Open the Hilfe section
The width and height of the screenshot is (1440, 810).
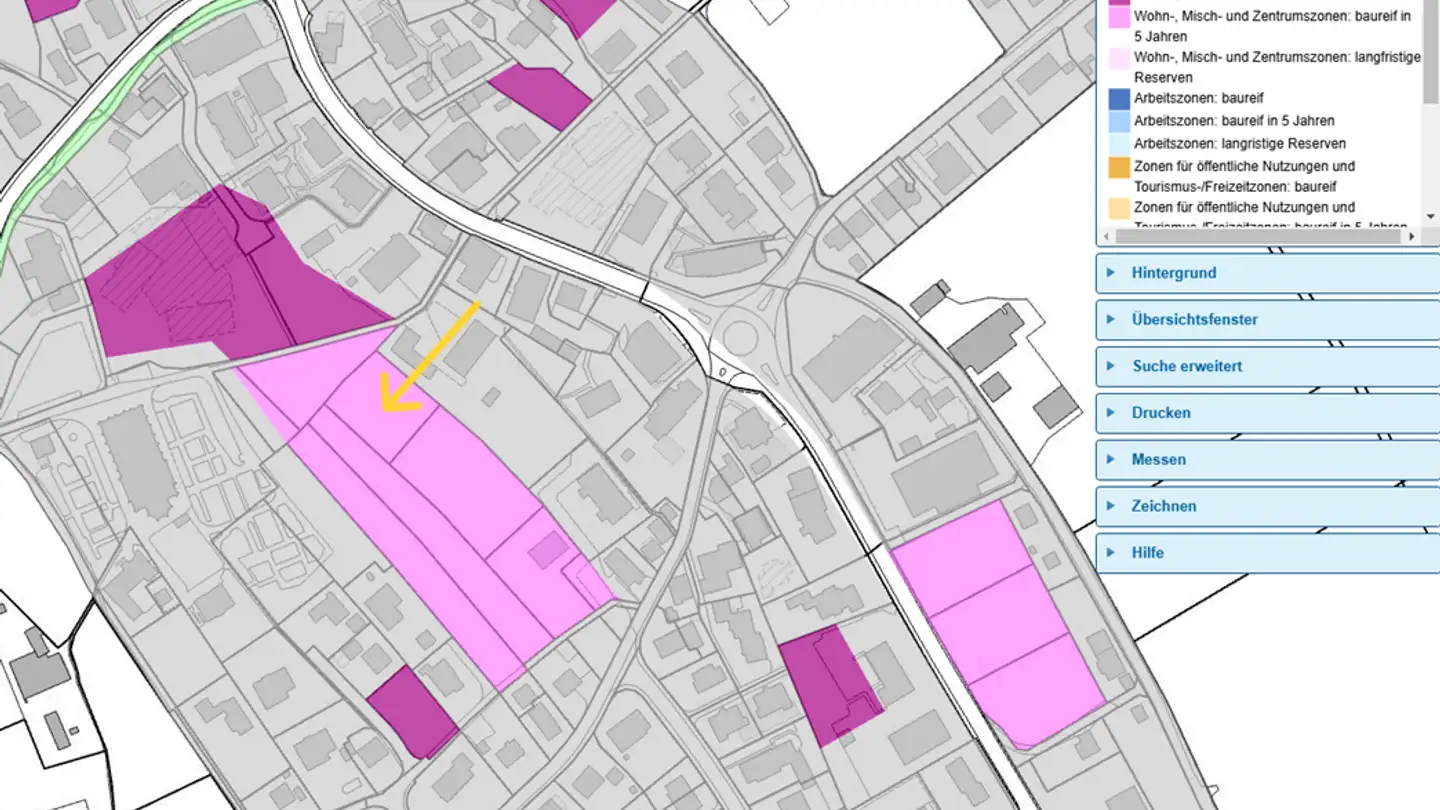[1147, 553]
